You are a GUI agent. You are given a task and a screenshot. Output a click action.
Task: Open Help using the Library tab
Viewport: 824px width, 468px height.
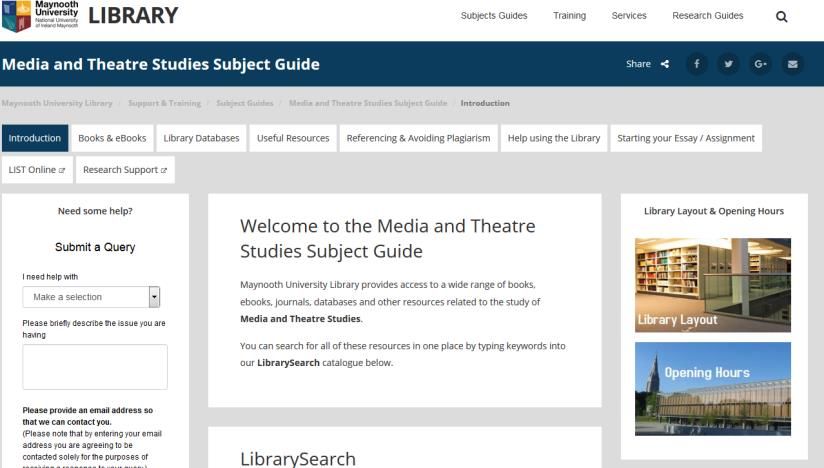[554, 138]
